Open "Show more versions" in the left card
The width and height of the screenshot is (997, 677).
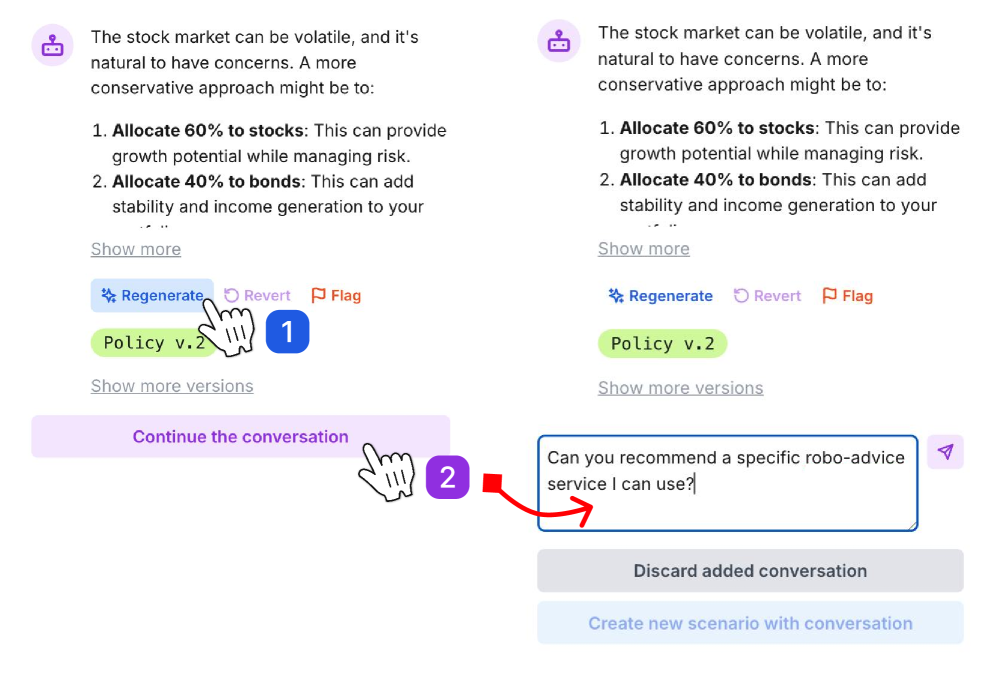(172, 386)
